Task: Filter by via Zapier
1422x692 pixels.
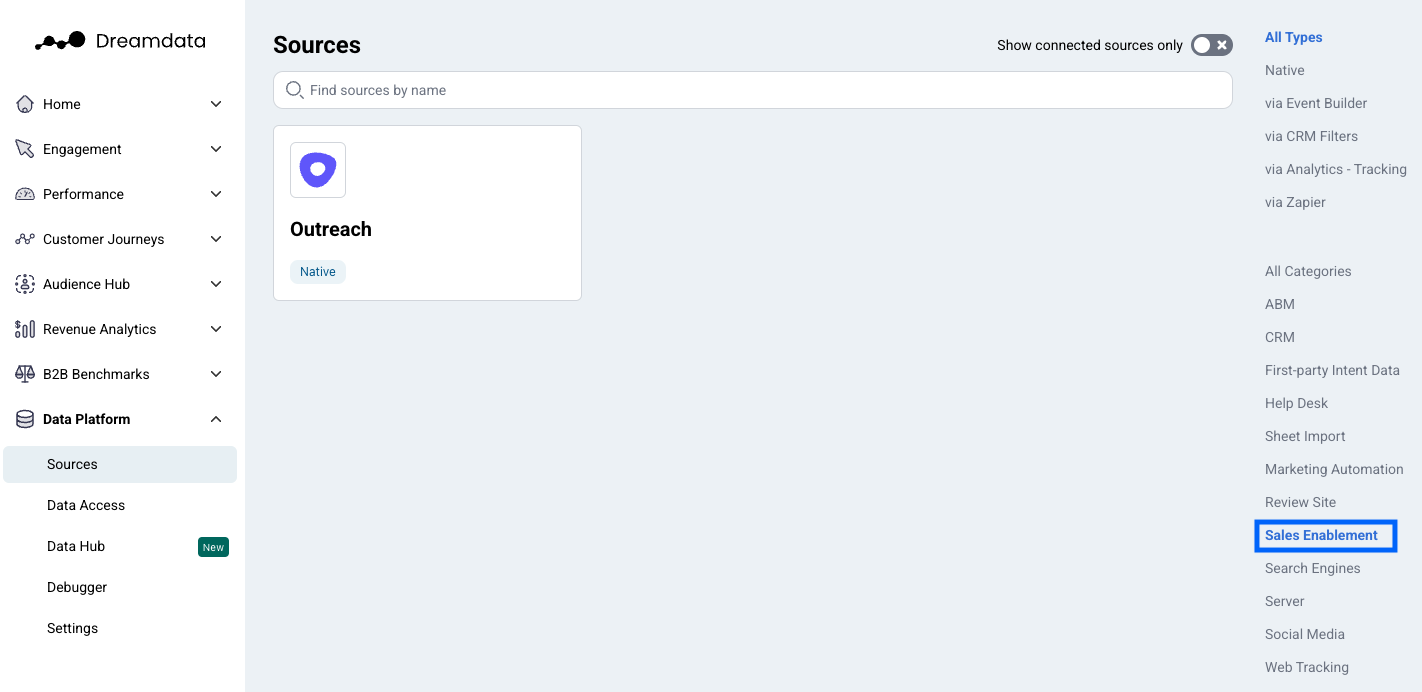Action: [x=1295, y=202]
